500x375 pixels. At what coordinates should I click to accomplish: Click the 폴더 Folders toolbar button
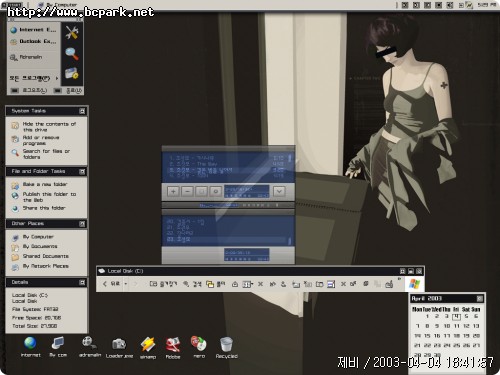click(216, 284)
